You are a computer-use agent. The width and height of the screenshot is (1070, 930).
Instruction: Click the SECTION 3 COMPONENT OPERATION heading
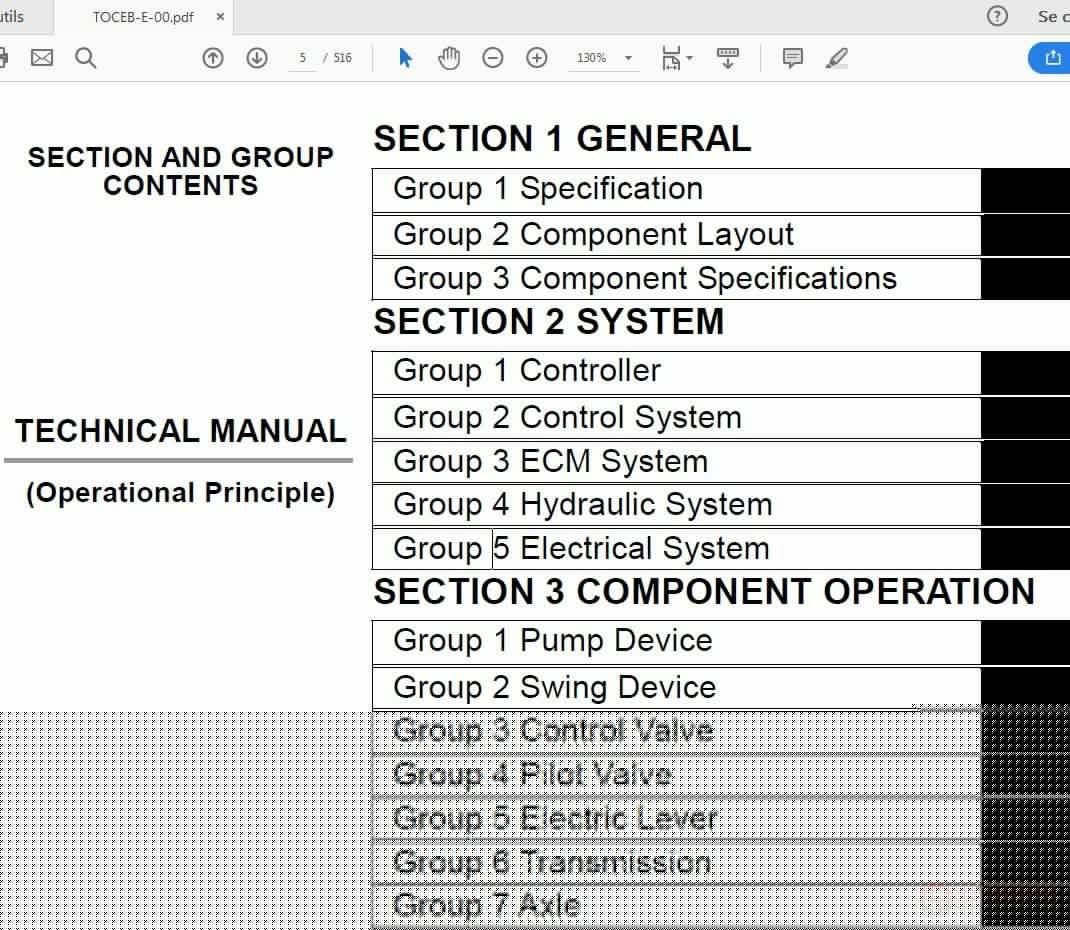pos(704,592)
